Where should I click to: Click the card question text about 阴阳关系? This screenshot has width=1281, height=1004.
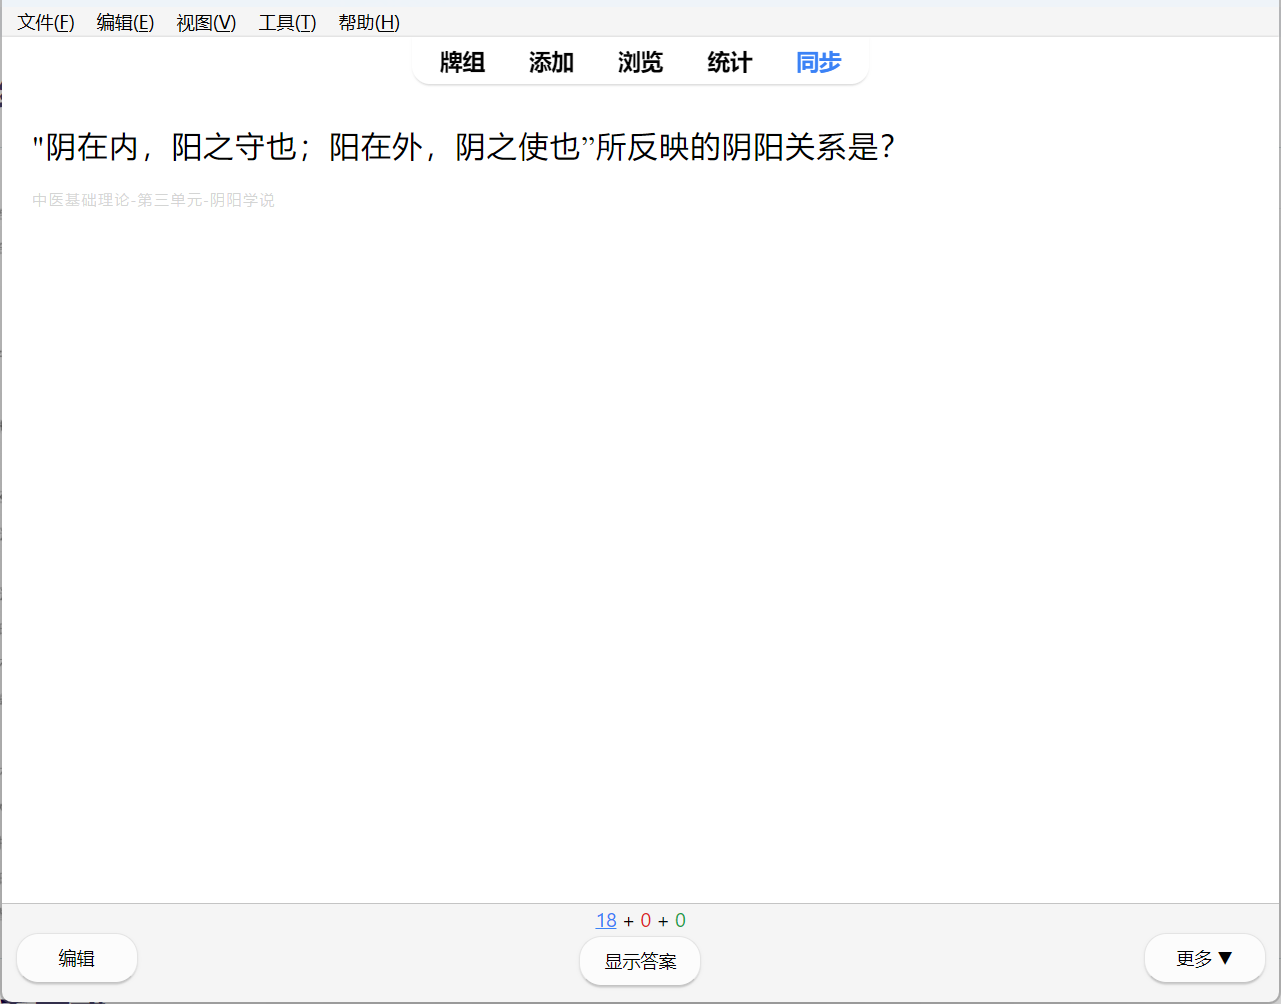tap(463, 148)
